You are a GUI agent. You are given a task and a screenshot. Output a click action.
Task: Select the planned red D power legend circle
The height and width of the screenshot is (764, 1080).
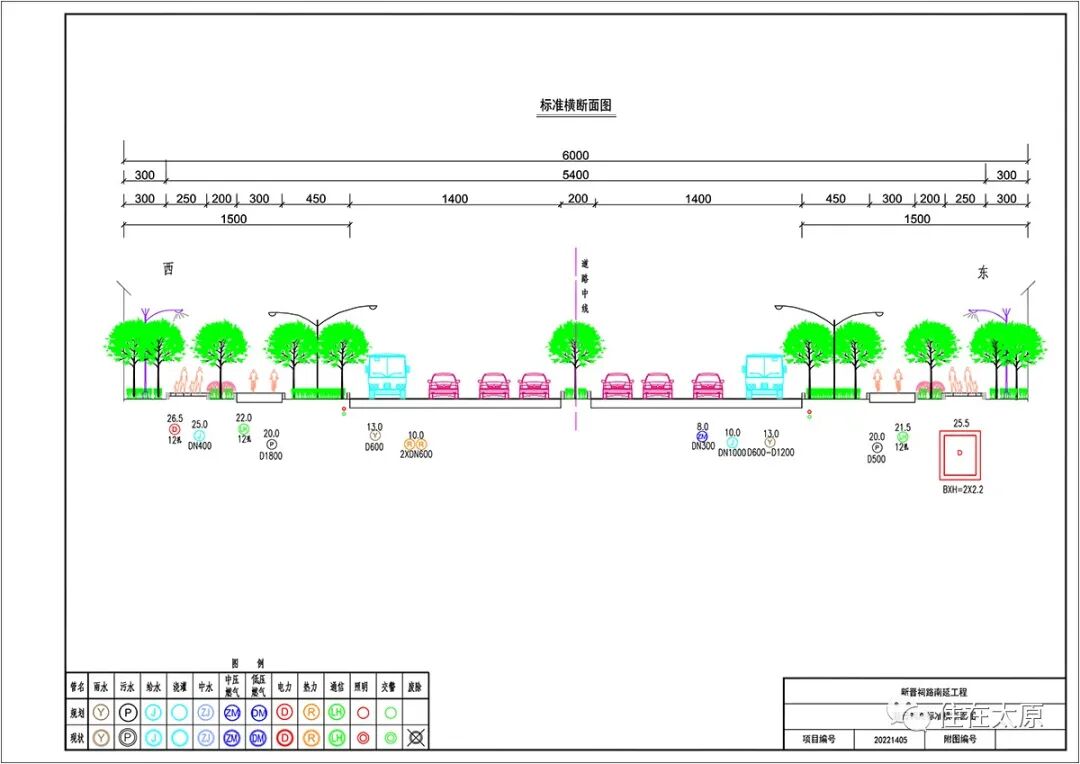[x=284, y=713]
